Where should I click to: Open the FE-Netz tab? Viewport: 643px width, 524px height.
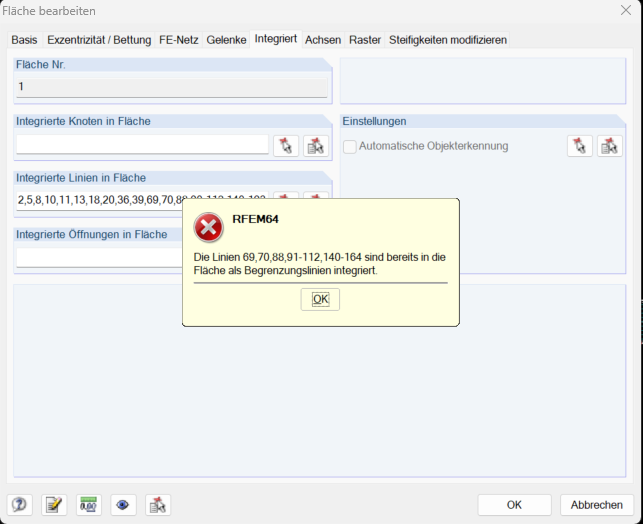tap(178, 40)
